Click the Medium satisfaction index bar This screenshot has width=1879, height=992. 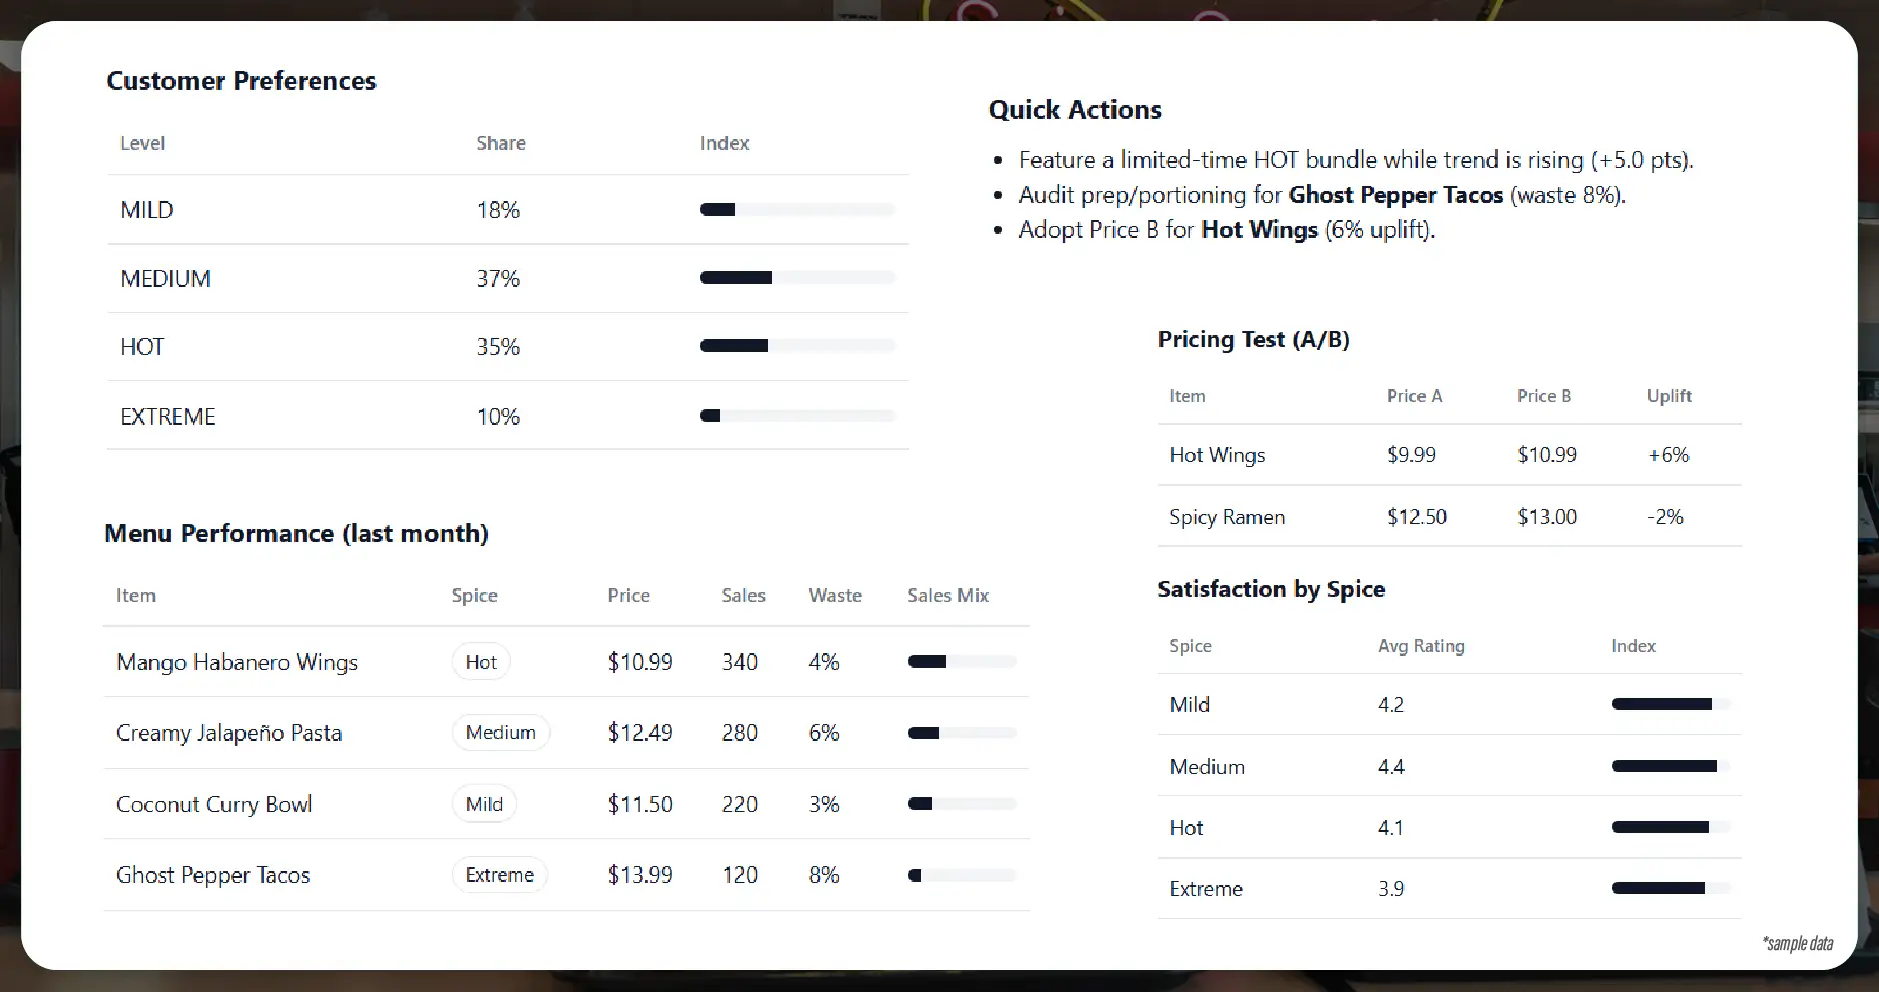point(1671,766)
